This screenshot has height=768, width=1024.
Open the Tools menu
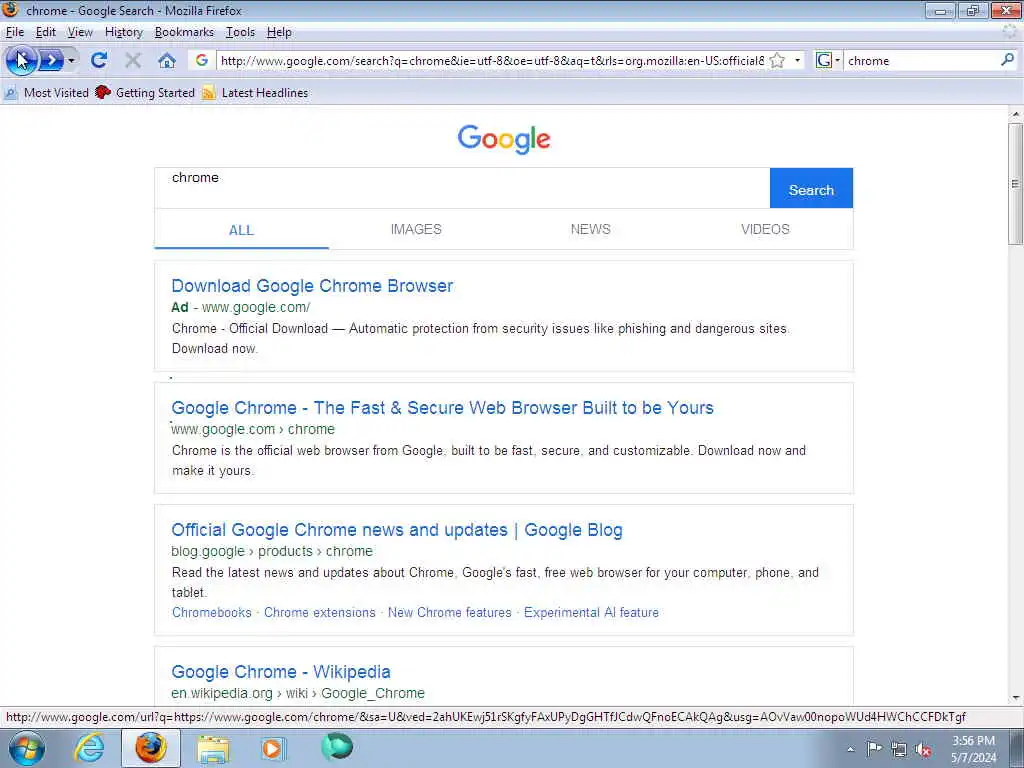tap(240, 32)
